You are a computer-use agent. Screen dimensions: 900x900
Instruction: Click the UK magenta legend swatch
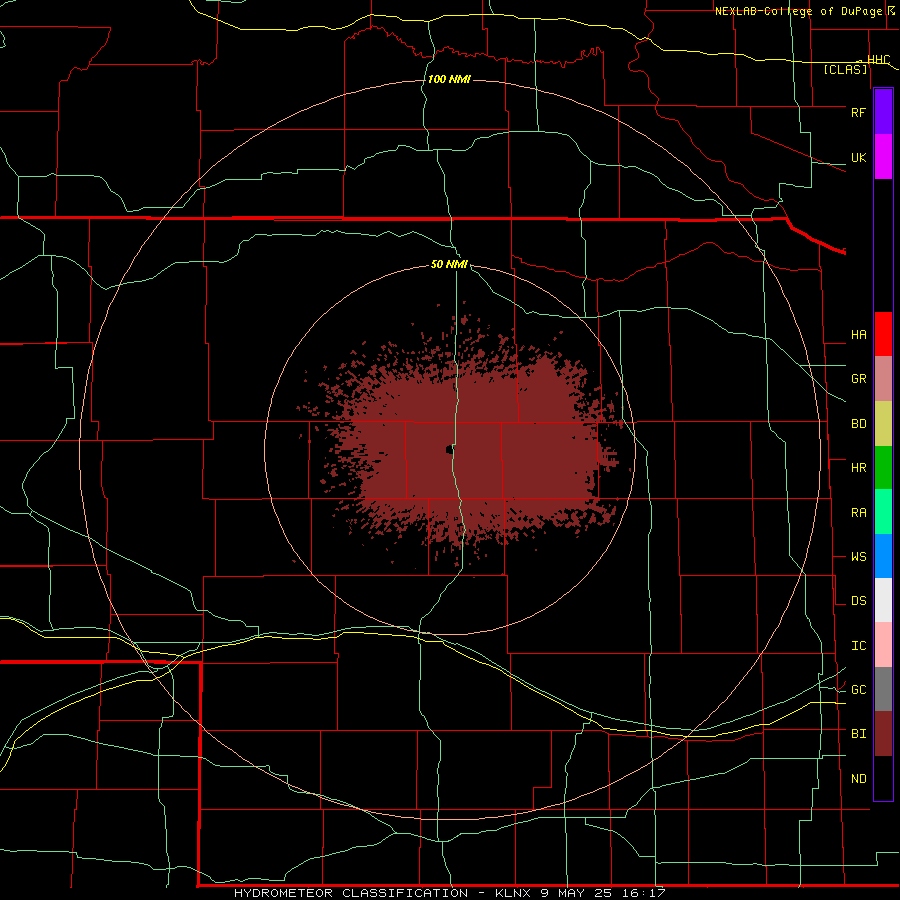tap(883, 157)
